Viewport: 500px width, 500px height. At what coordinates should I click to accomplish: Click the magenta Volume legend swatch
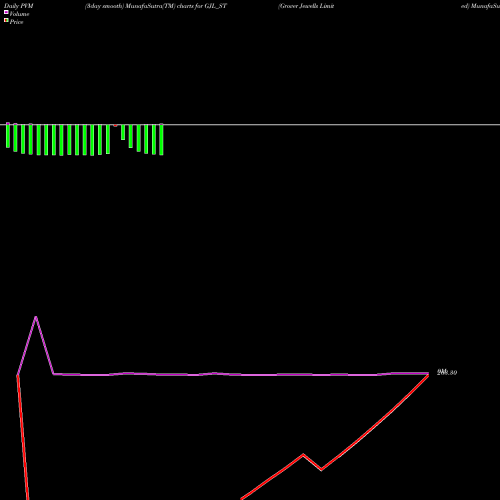(6, 12)
